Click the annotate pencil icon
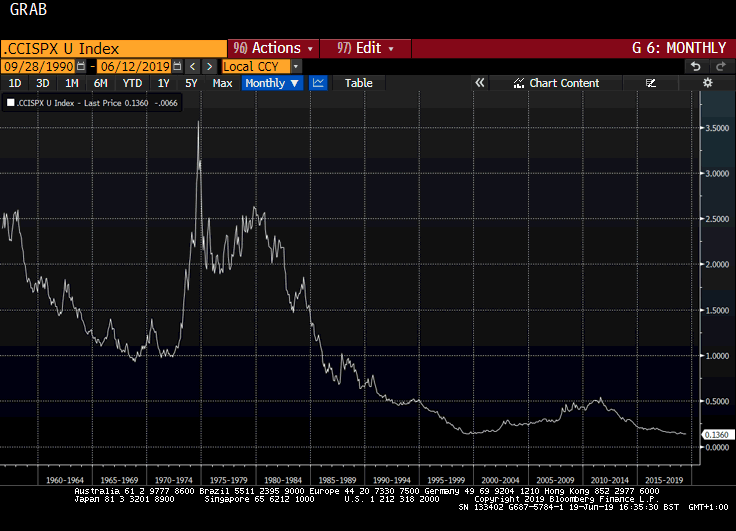Image resolution: width=736 pixels, height=531 pixels. (x=651, y=83)
